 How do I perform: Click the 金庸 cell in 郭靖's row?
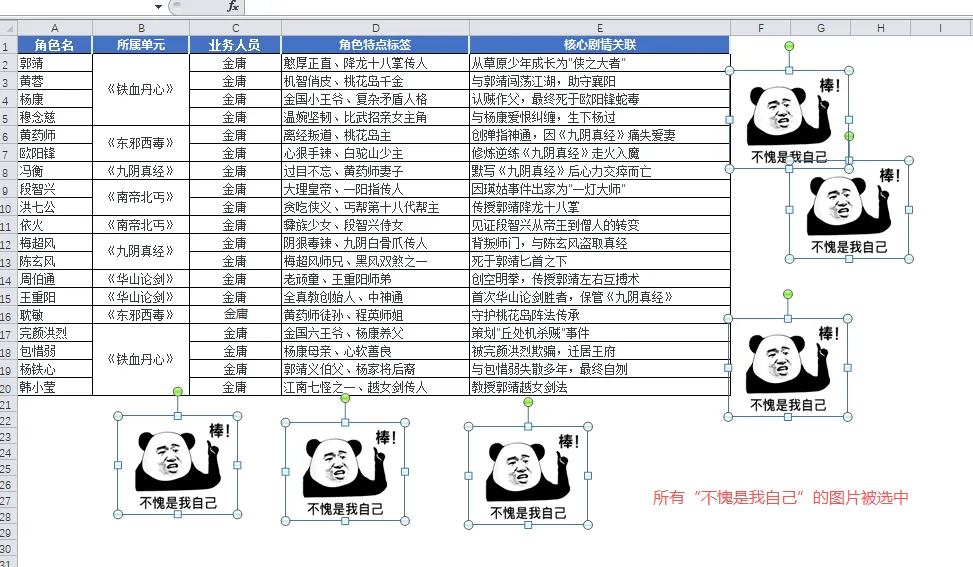point(235,63)
